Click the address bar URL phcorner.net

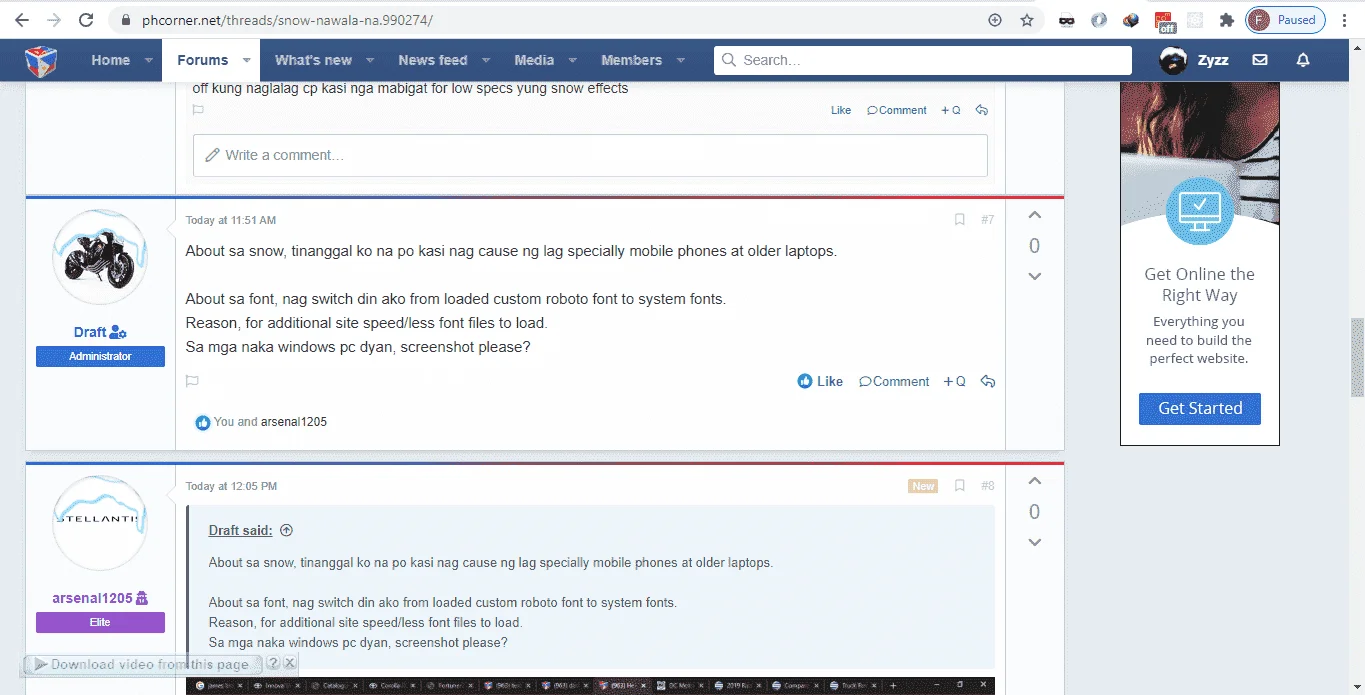pos(287,20)
